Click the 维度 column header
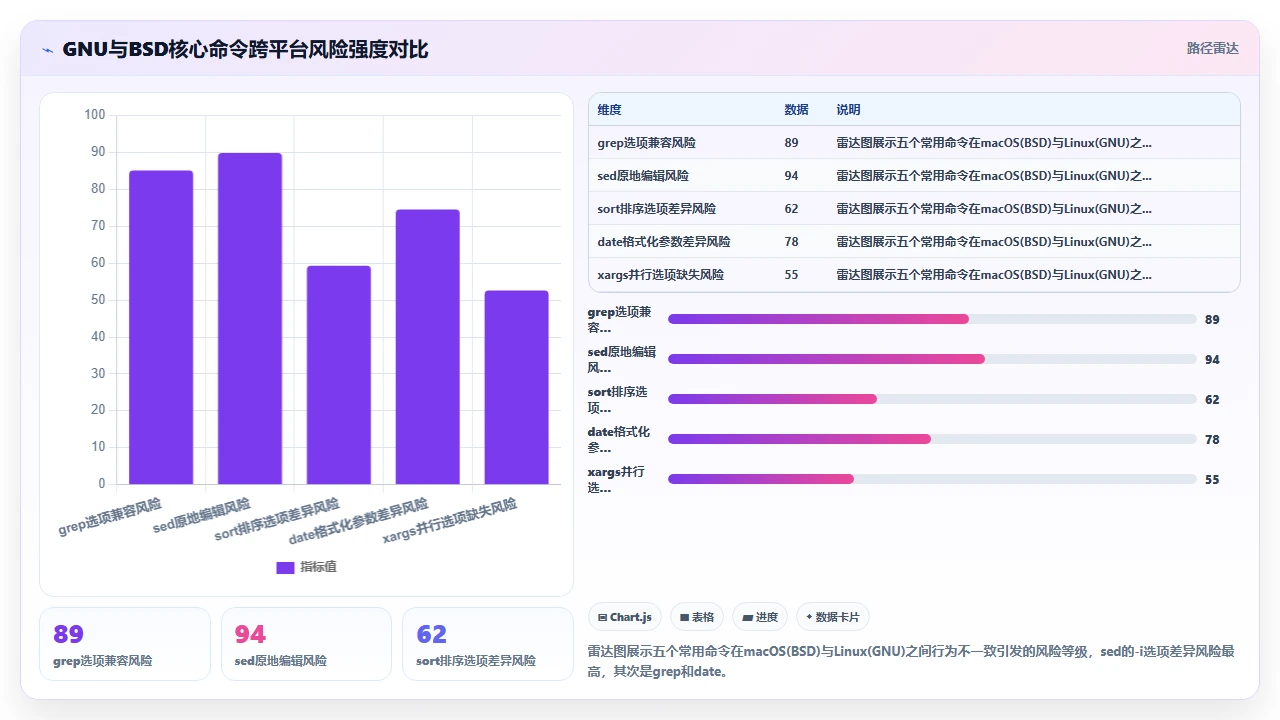 pos(609,110)
